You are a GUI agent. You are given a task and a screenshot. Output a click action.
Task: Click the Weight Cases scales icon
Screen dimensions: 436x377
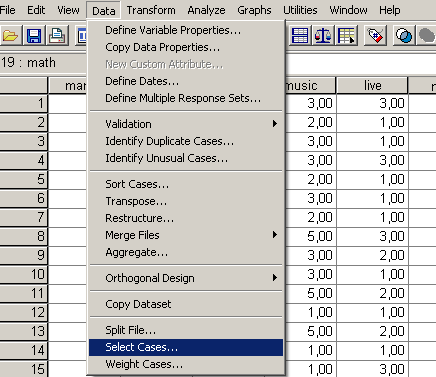pos(323,36)
